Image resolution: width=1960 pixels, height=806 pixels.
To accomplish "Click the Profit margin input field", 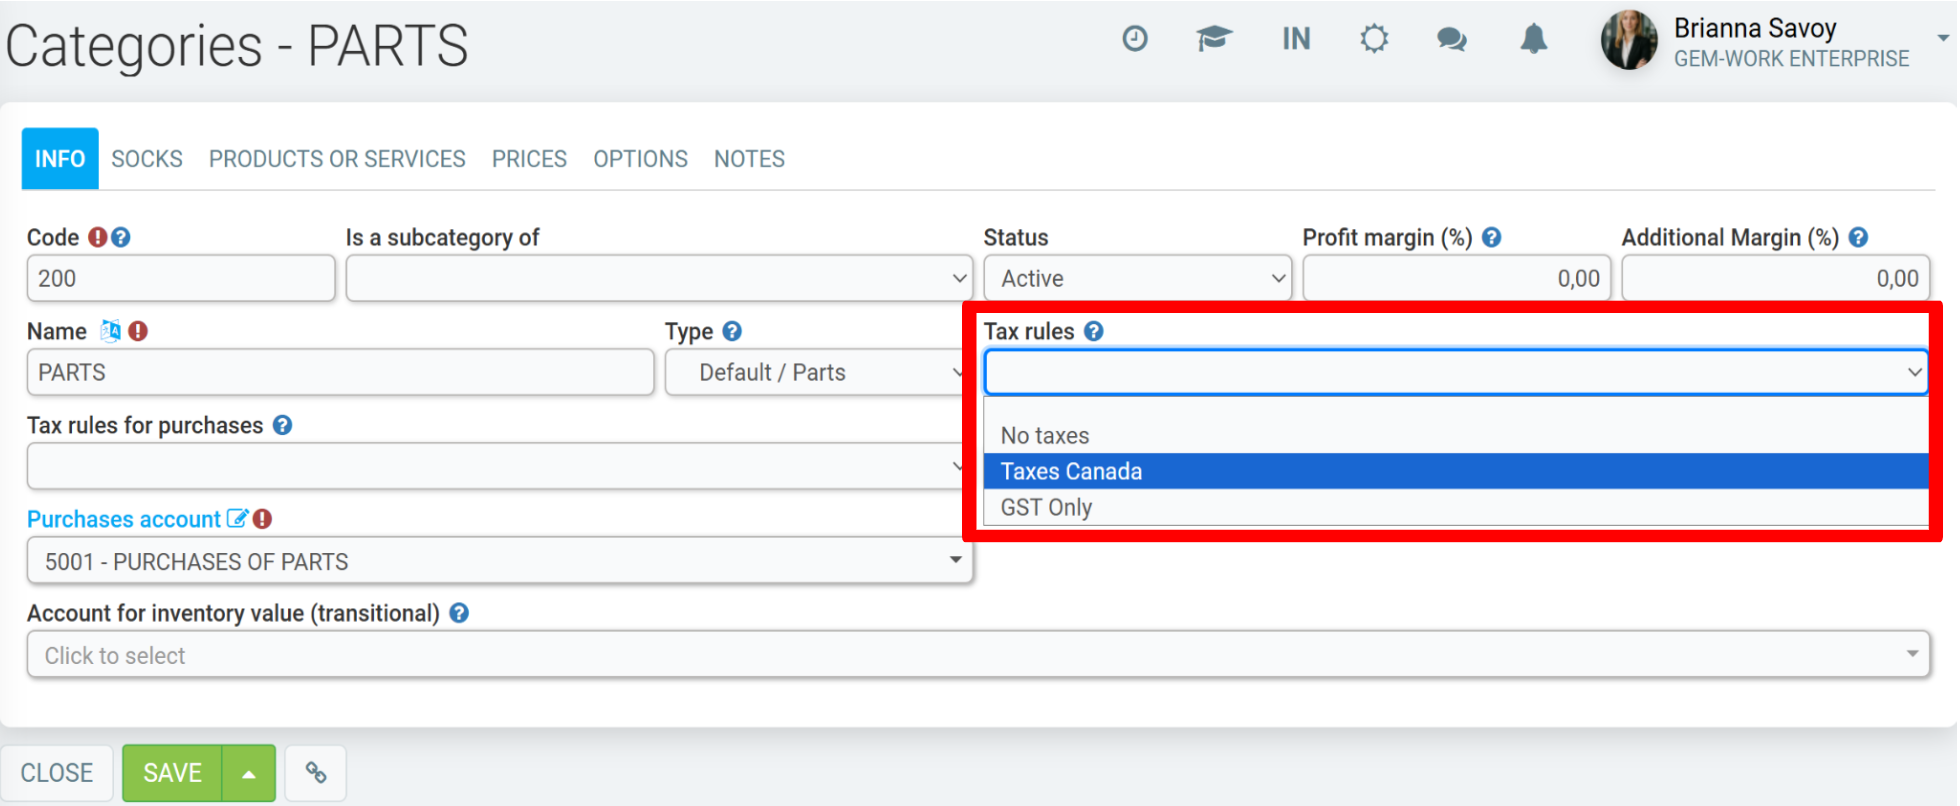I will (1456, 278).
